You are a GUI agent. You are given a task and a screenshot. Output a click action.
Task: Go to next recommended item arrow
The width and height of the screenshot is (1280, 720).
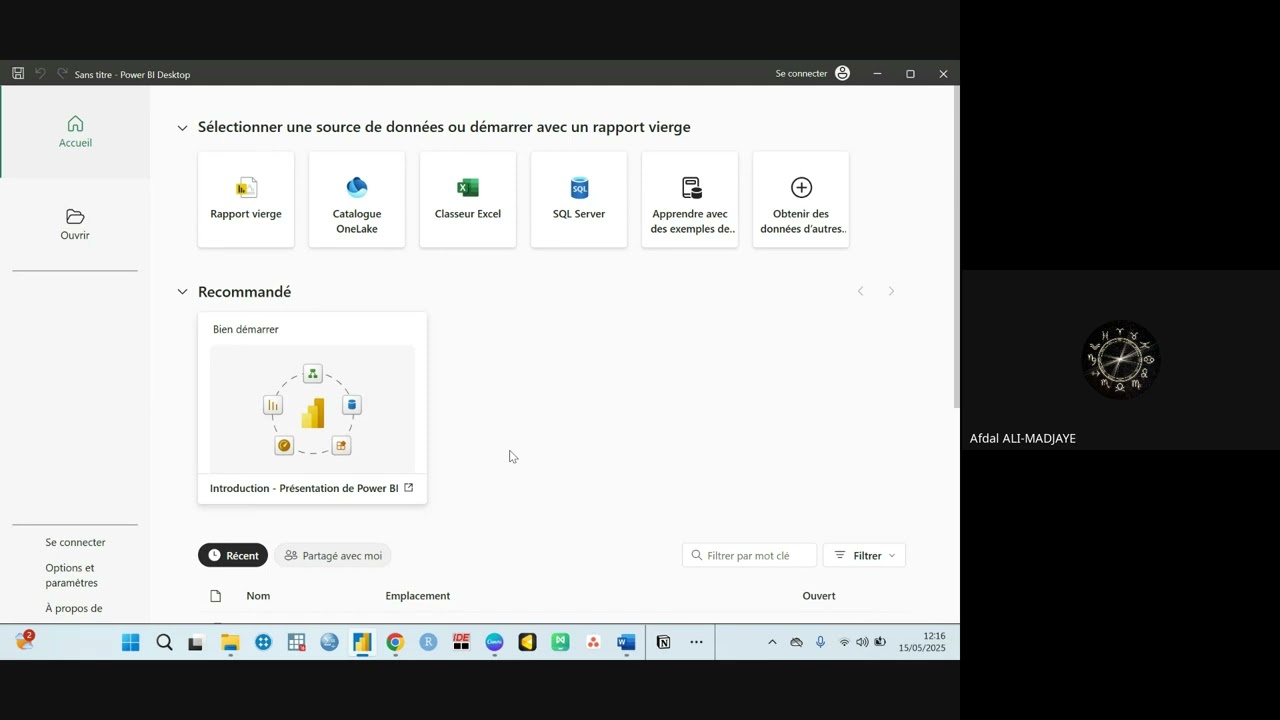coord(891,291)
